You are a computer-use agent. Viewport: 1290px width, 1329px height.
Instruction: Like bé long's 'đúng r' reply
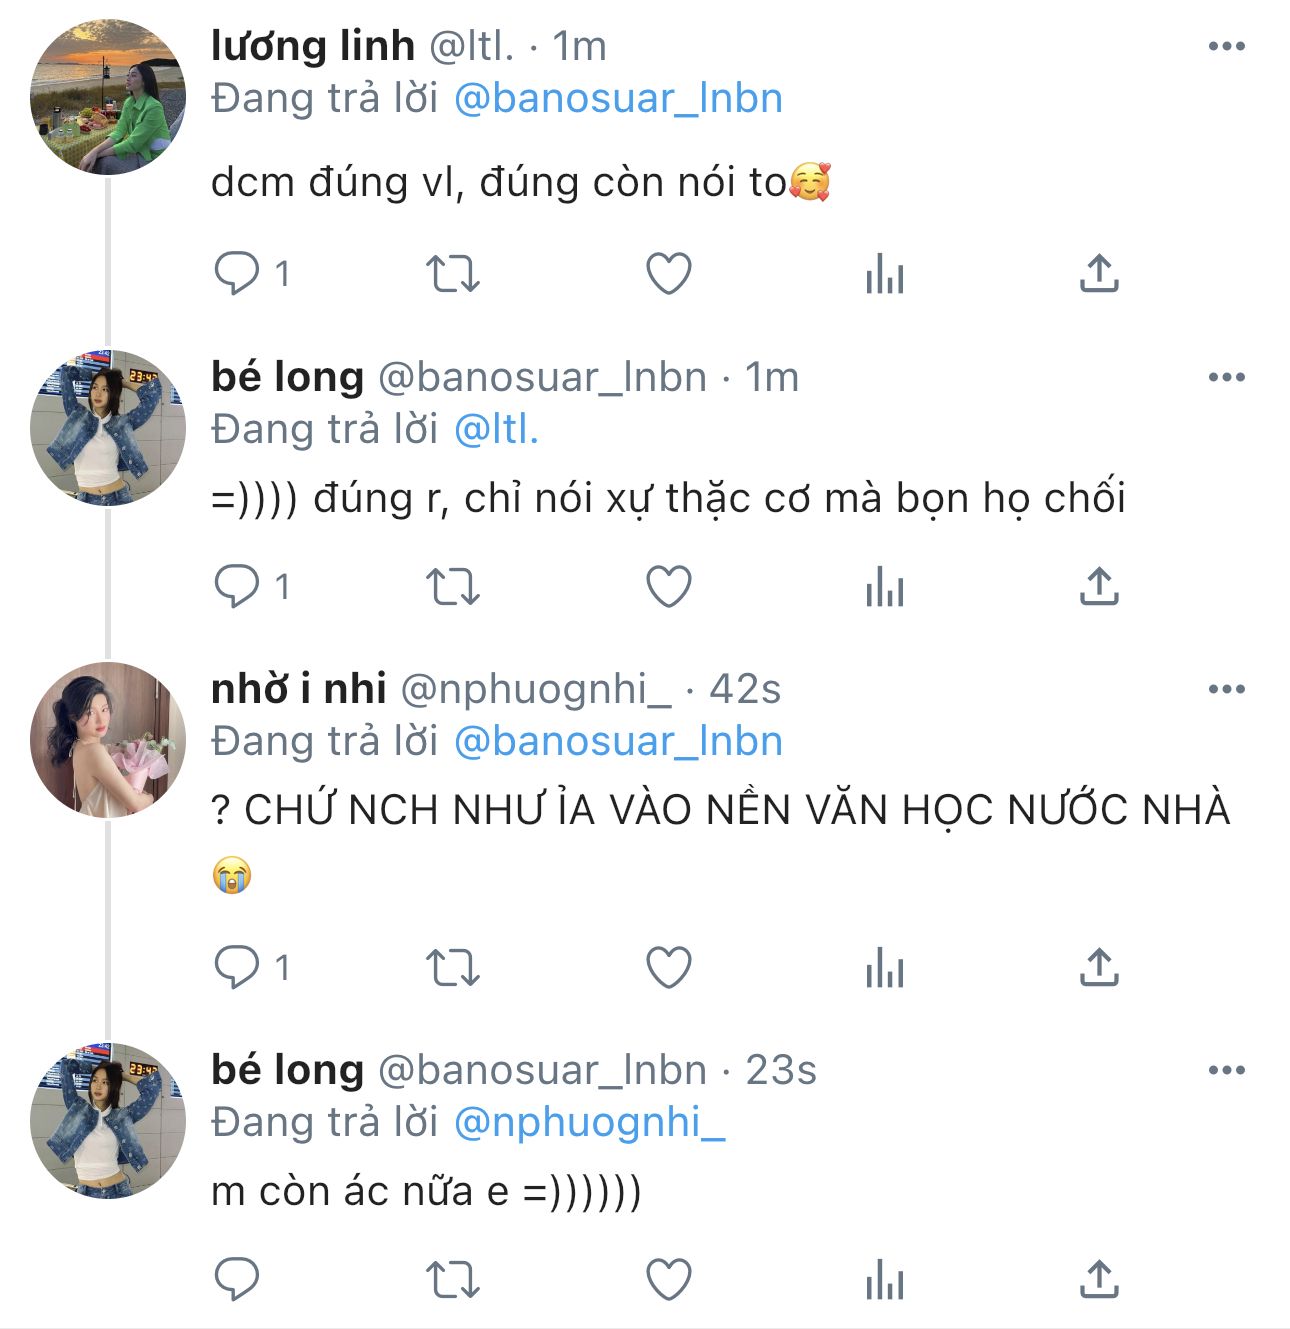pos(669,586)
